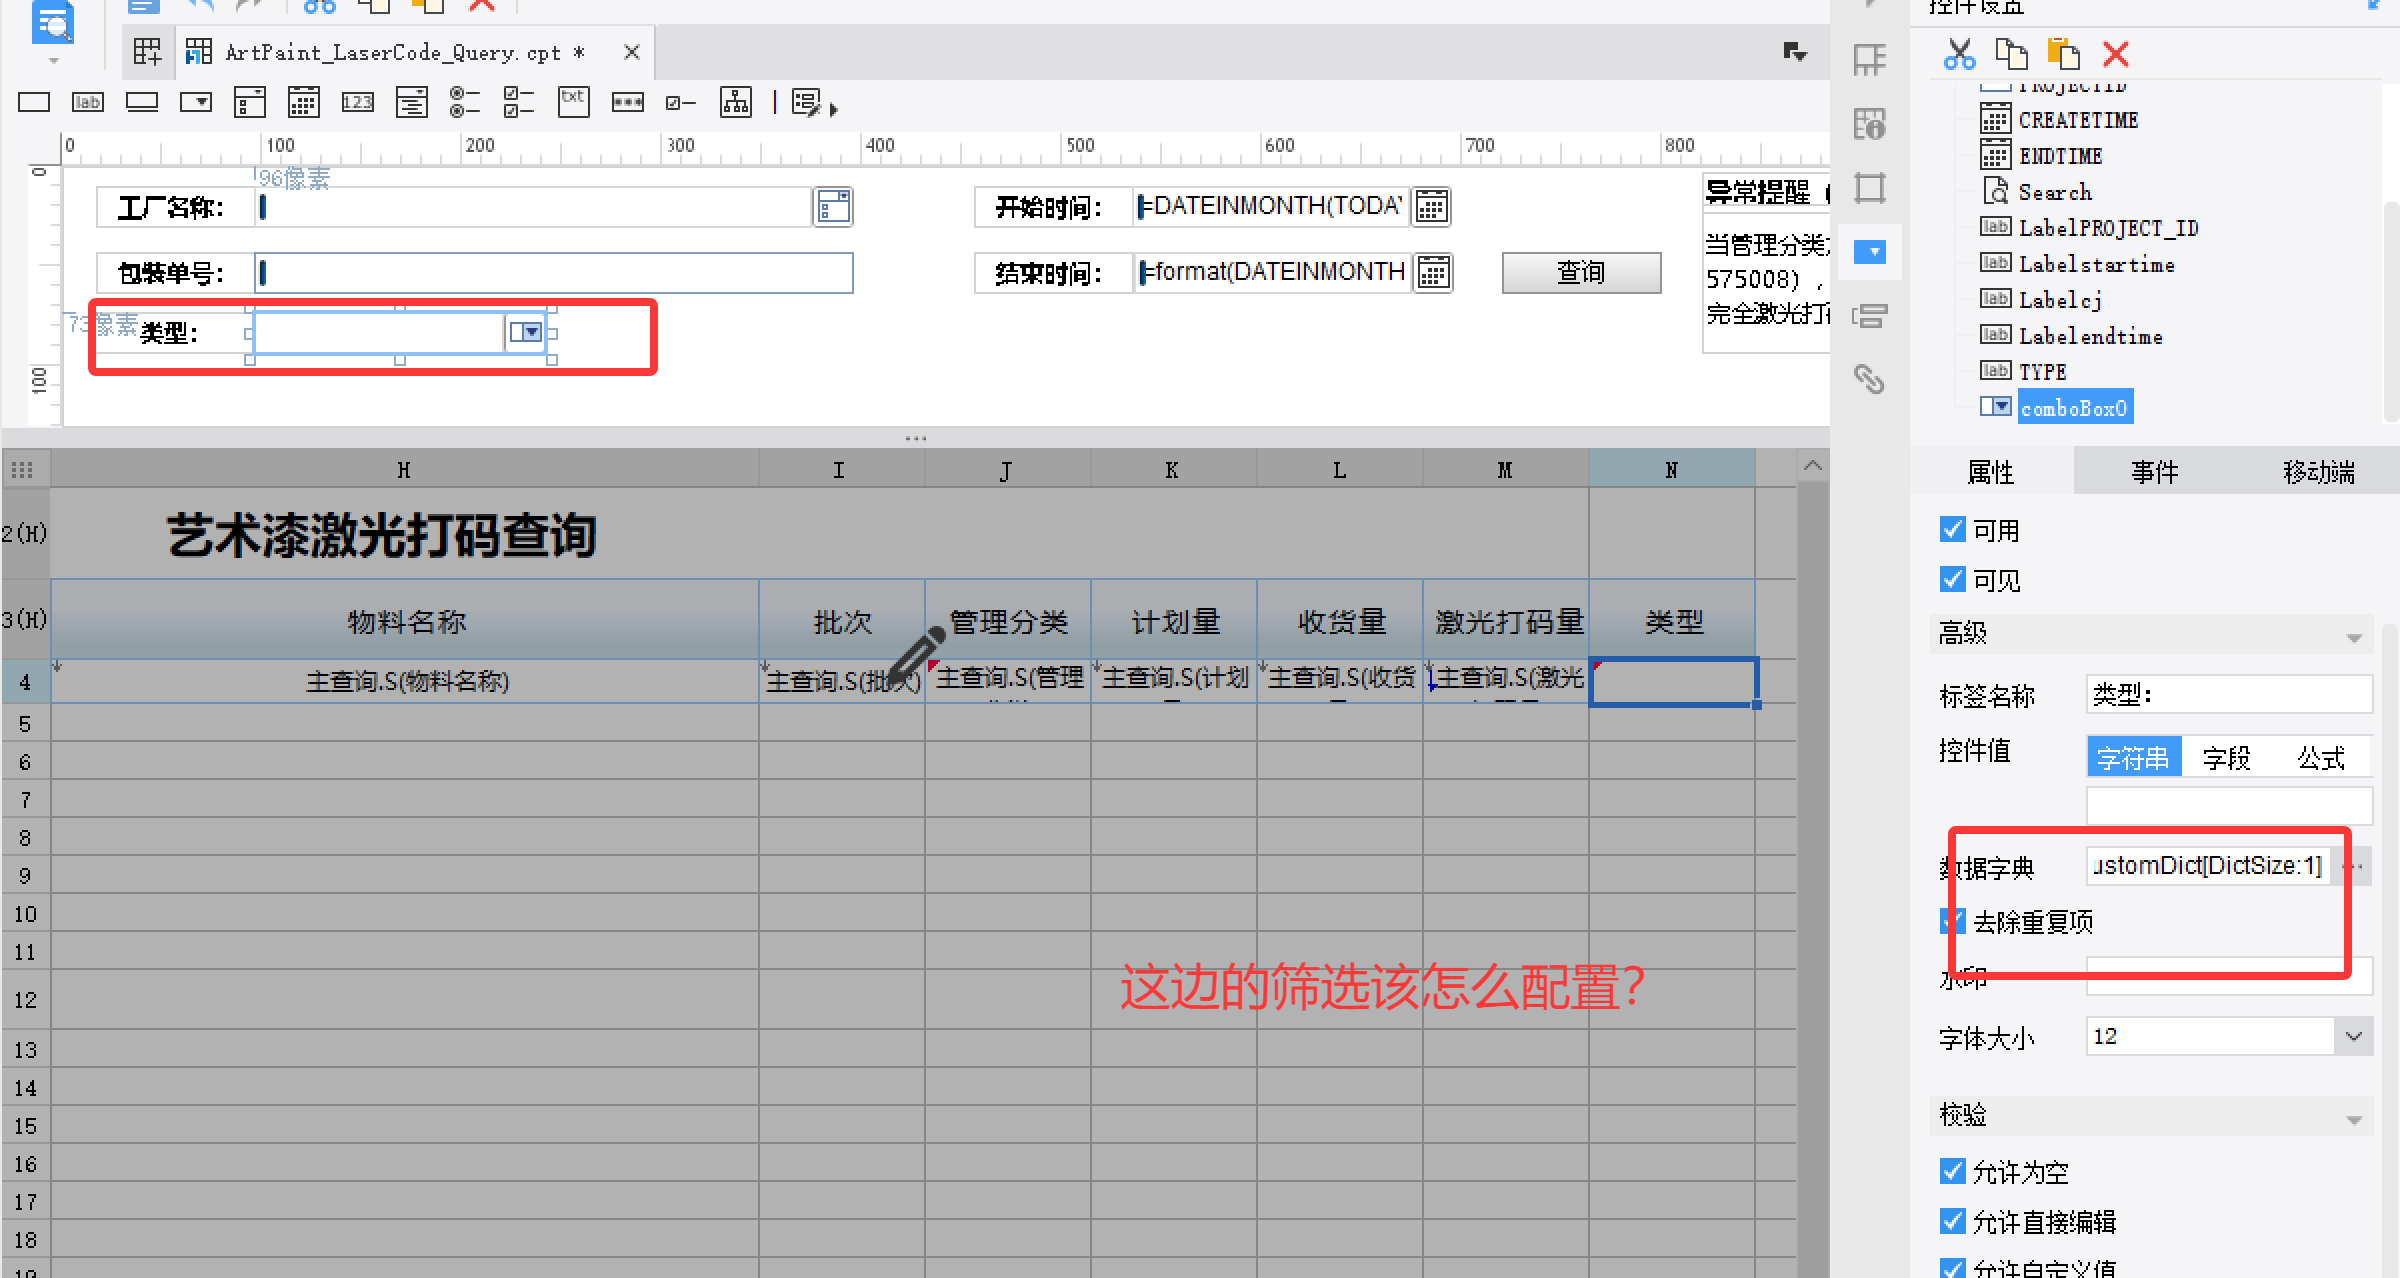Screen dimensions: 2400x1278
Task: Collapse the 高级 section
Action: [2354, 637]
